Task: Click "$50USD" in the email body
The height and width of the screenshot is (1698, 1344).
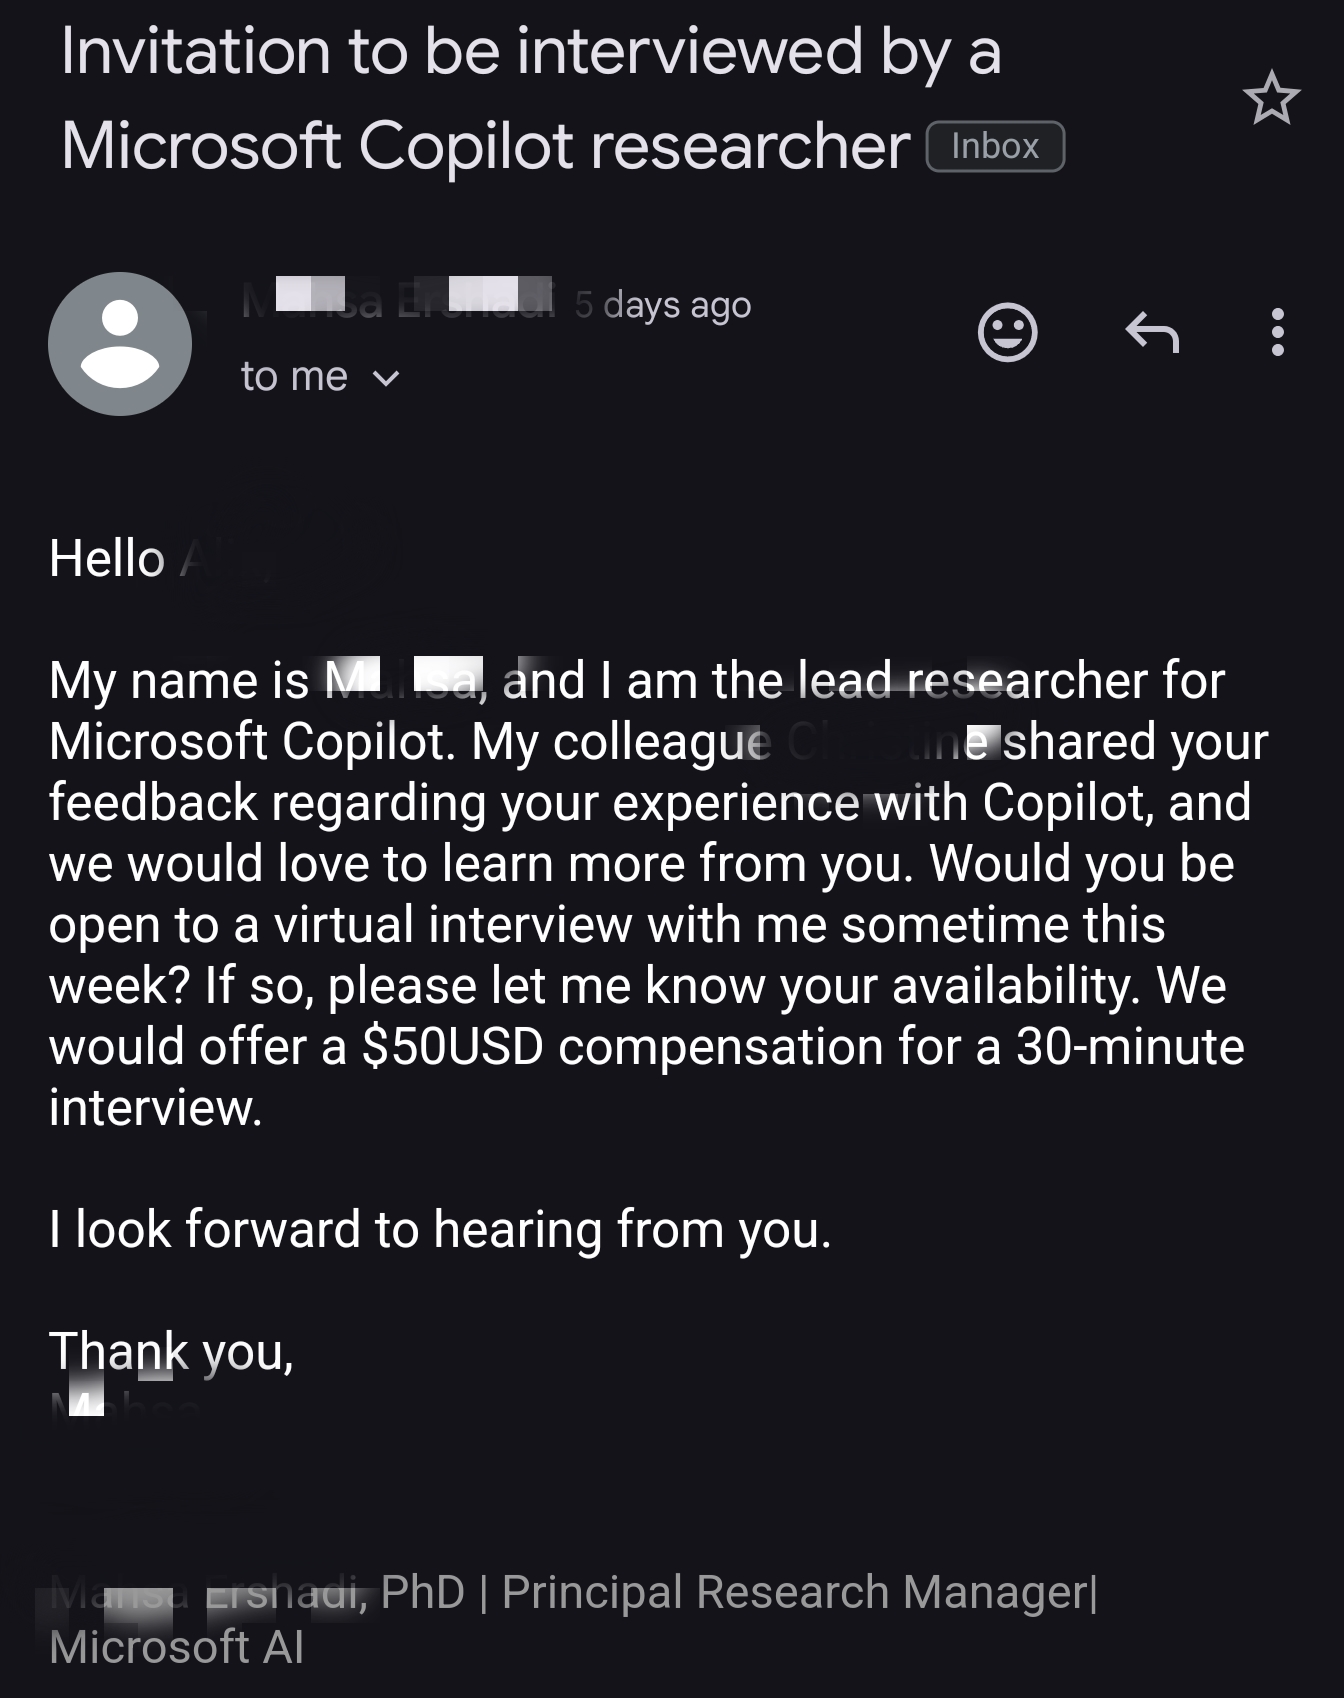Action: coord(452,1047)
